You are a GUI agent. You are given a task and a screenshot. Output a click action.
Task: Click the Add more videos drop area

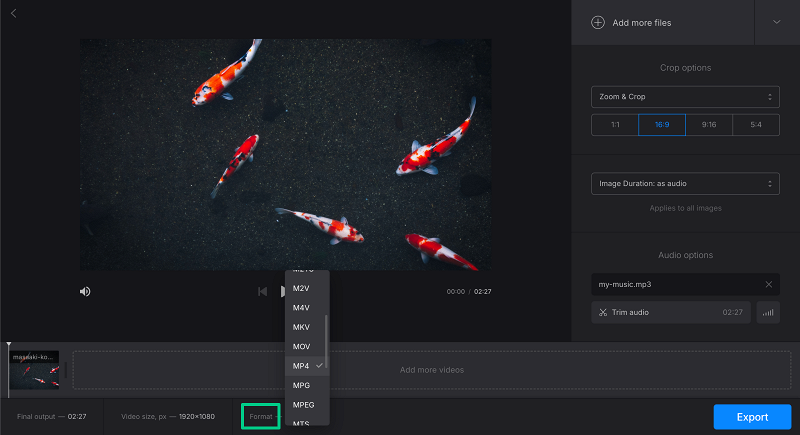click(432, 370)
